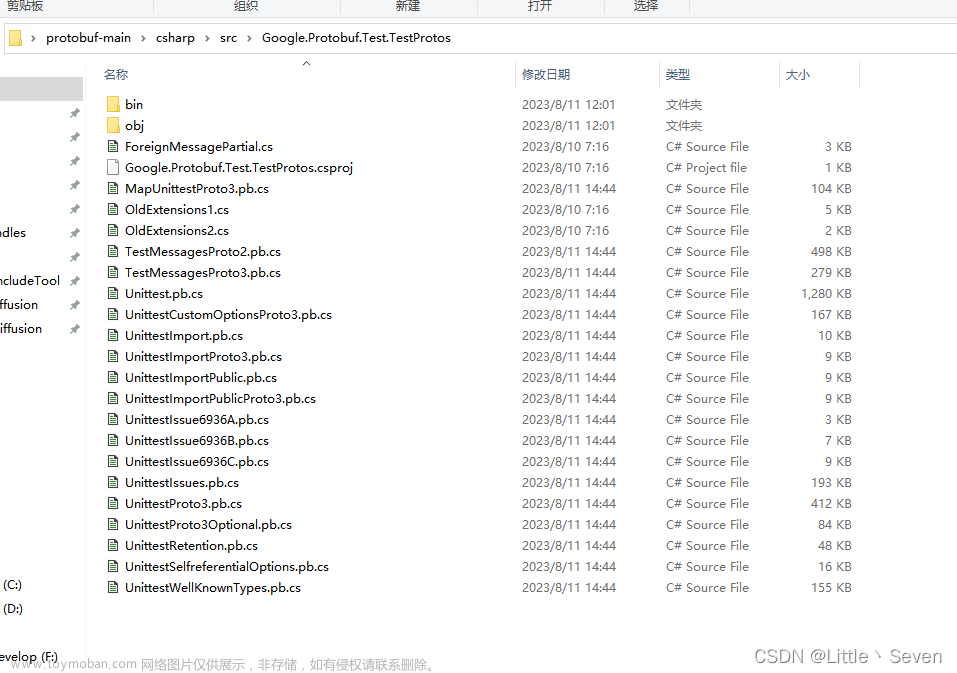This screenshot has width=957, height=673.
Task: Click the UnittestIssue6936C.pb.cs file icon
Action: (x=113, y=462)
